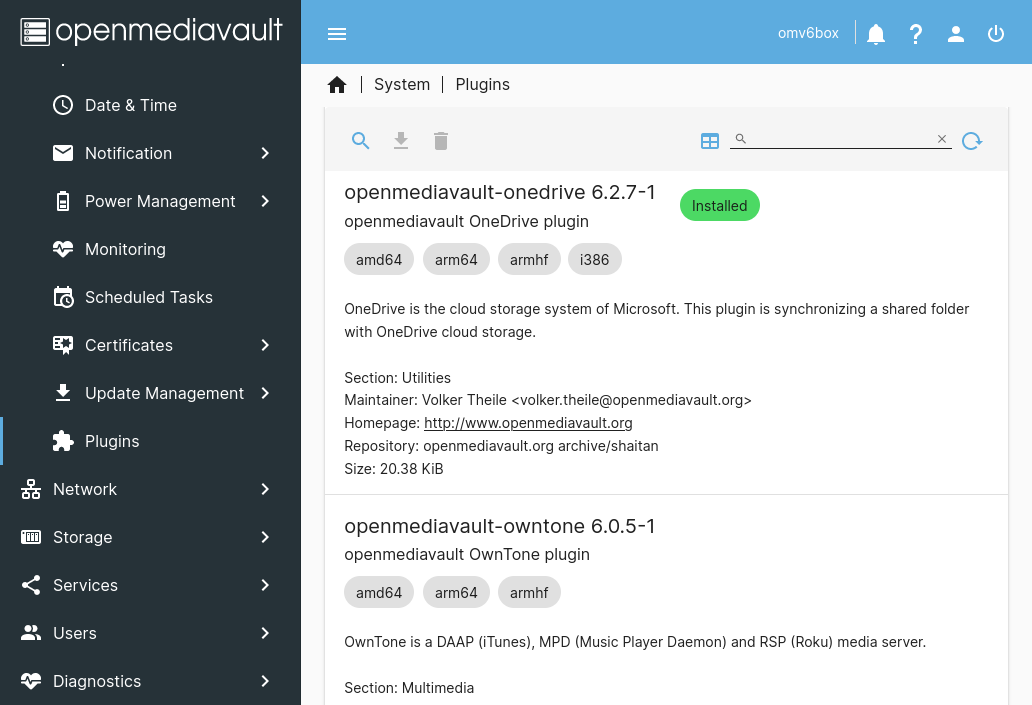Focus the plugin search input field
1032x705 pixels.
840,139
